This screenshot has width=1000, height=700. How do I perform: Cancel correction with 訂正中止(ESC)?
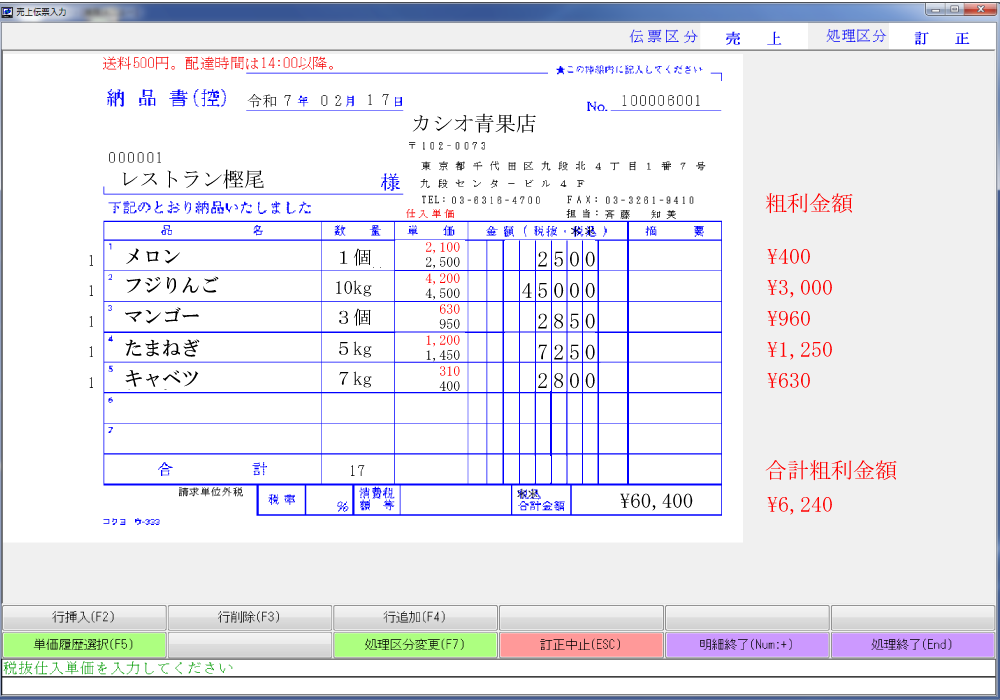(580, 644)
